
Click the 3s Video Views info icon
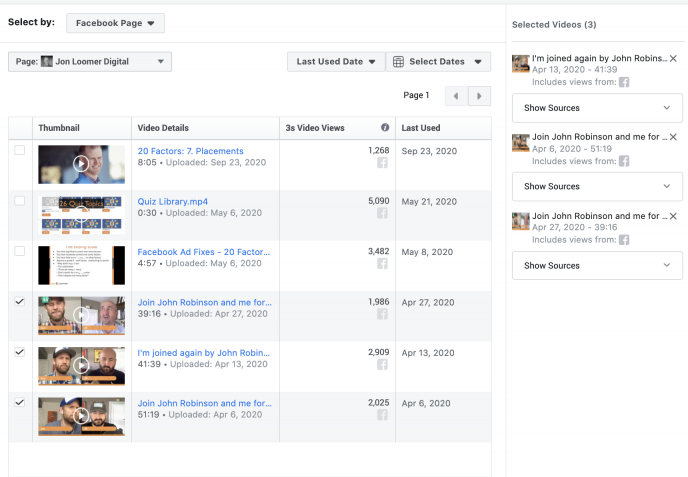(x=385, y=128)
